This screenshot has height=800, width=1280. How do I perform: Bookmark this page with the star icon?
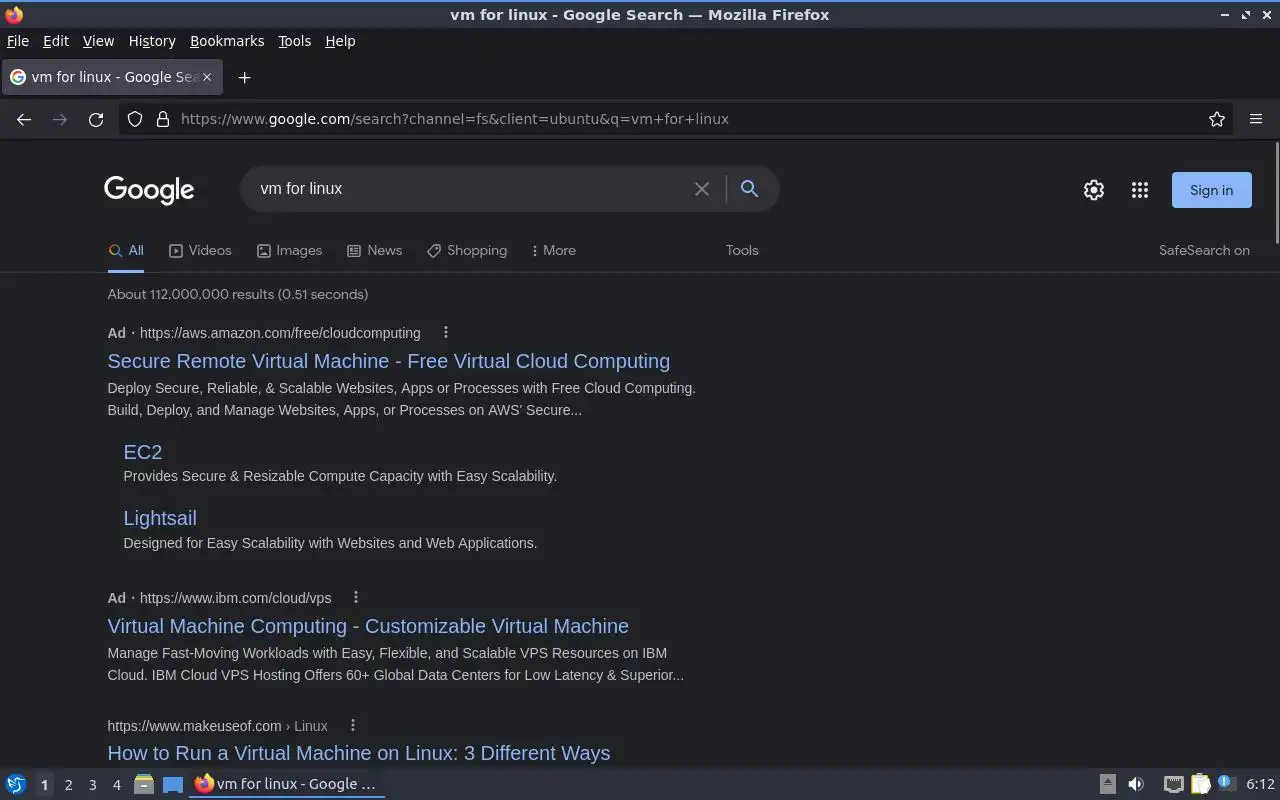[1217, 119]
